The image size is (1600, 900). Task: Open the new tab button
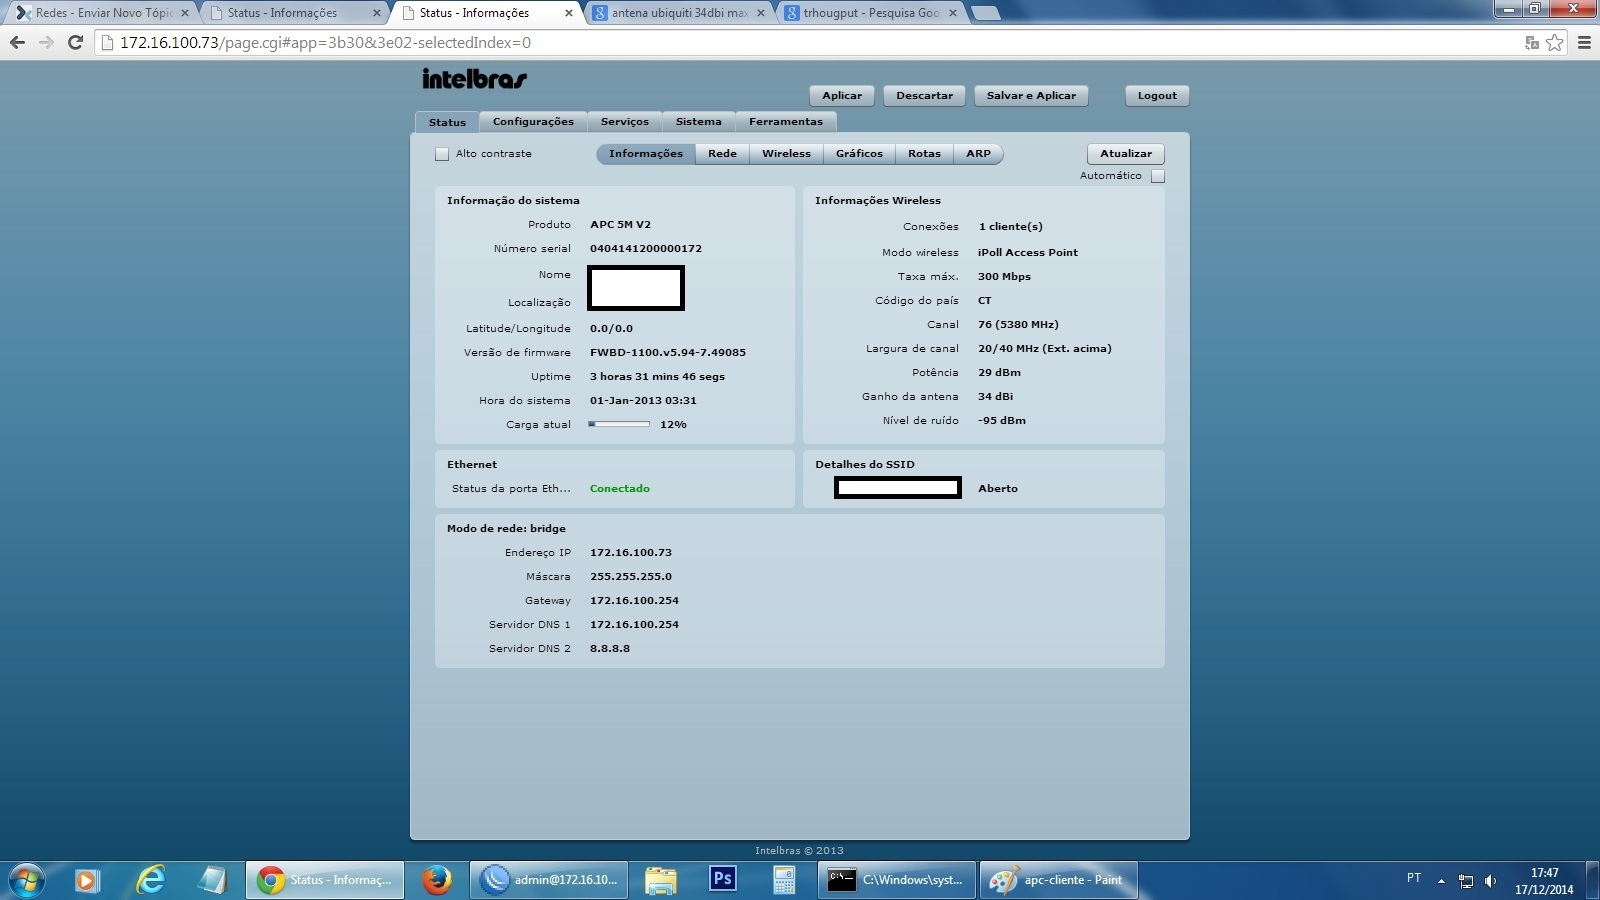(985, 13)
